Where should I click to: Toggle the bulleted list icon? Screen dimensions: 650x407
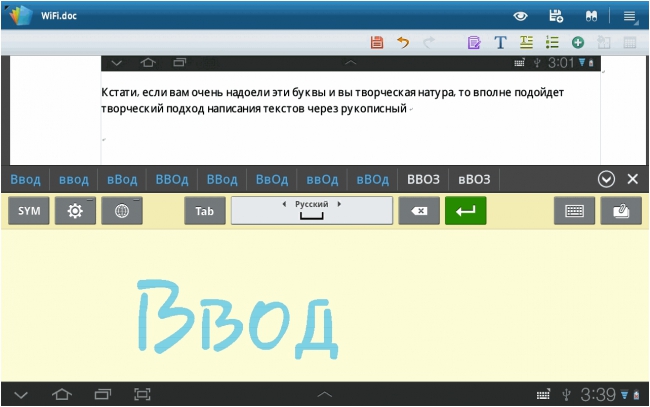click(x=552, y=42)
